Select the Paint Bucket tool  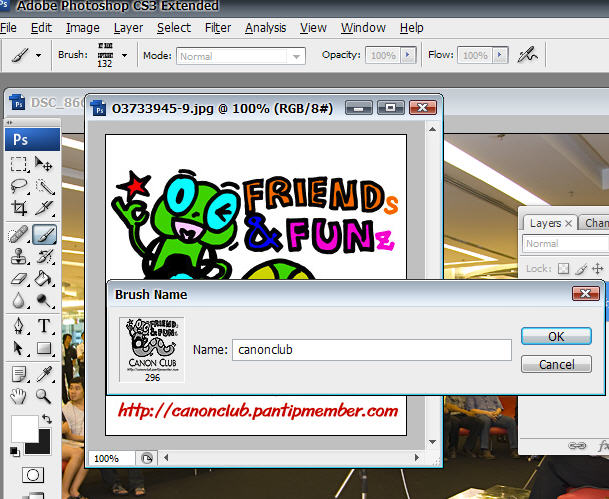coord(44,278)
